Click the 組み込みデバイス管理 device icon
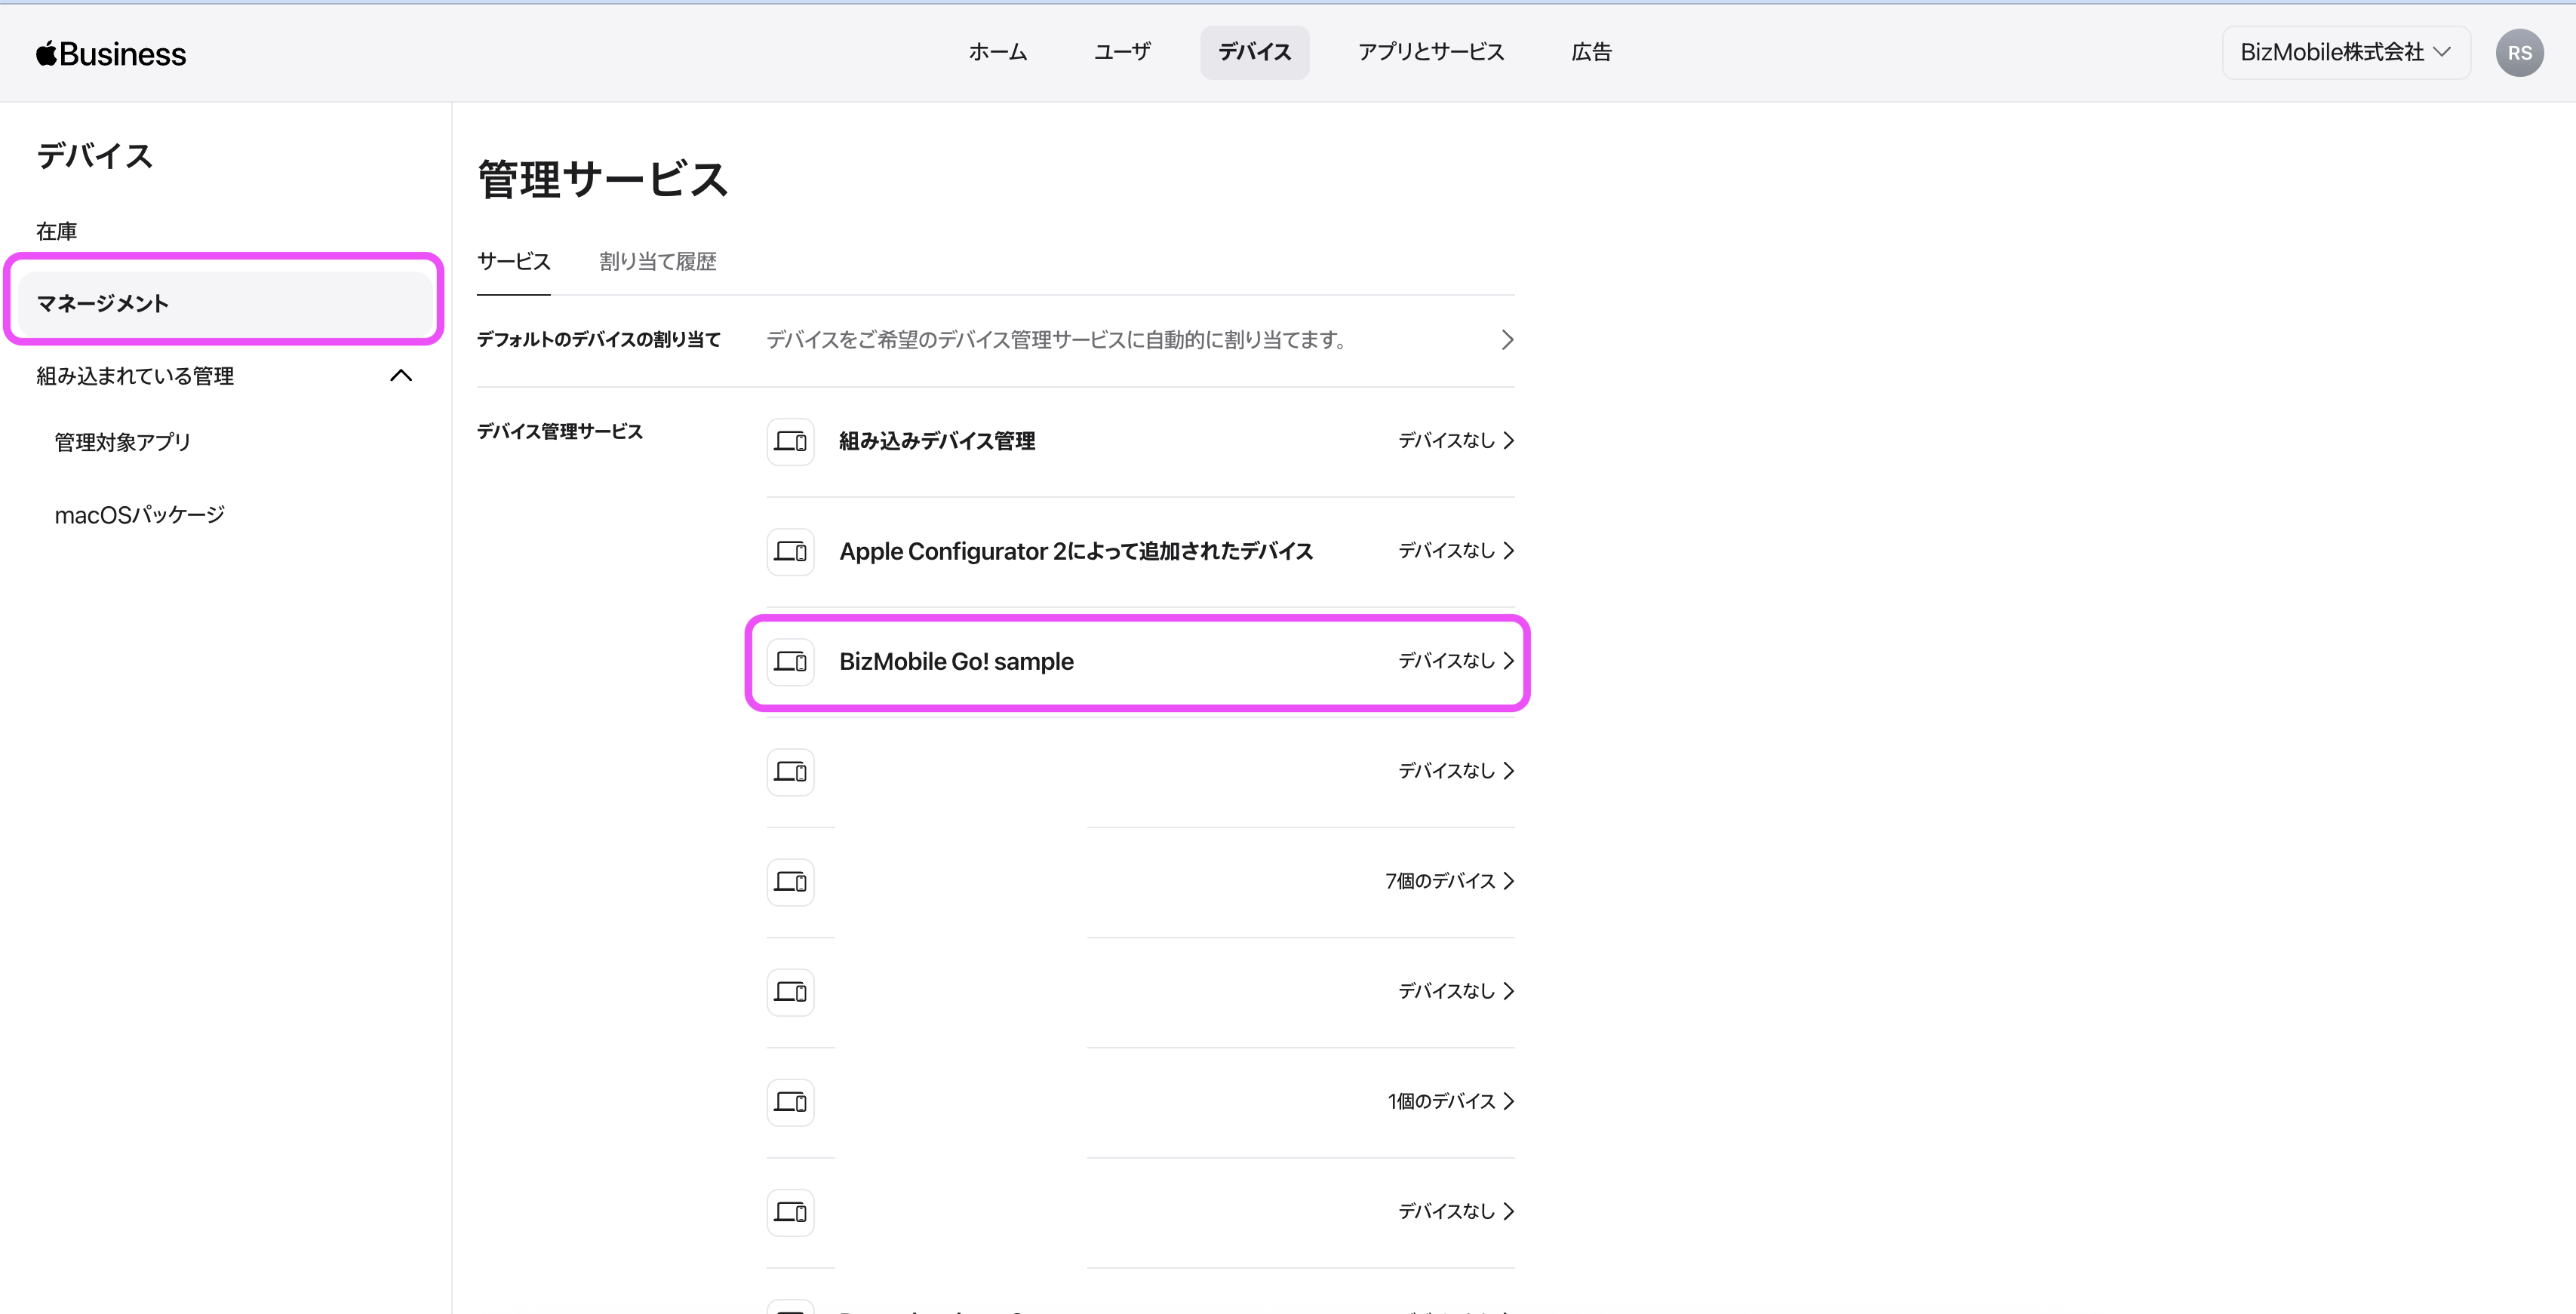Screen dimensions: 2576x1314 pos(790,441)
